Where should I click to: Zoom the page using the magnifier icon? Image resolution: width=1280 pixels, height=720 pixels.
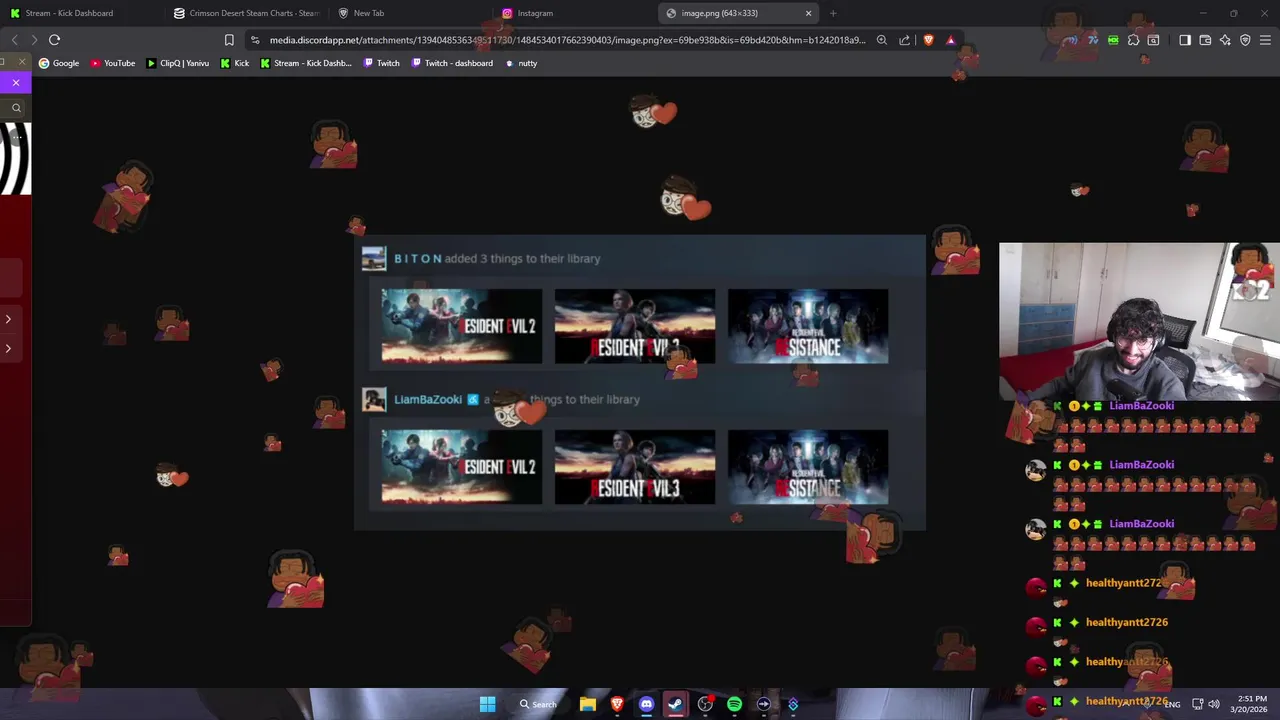[881, 40]
